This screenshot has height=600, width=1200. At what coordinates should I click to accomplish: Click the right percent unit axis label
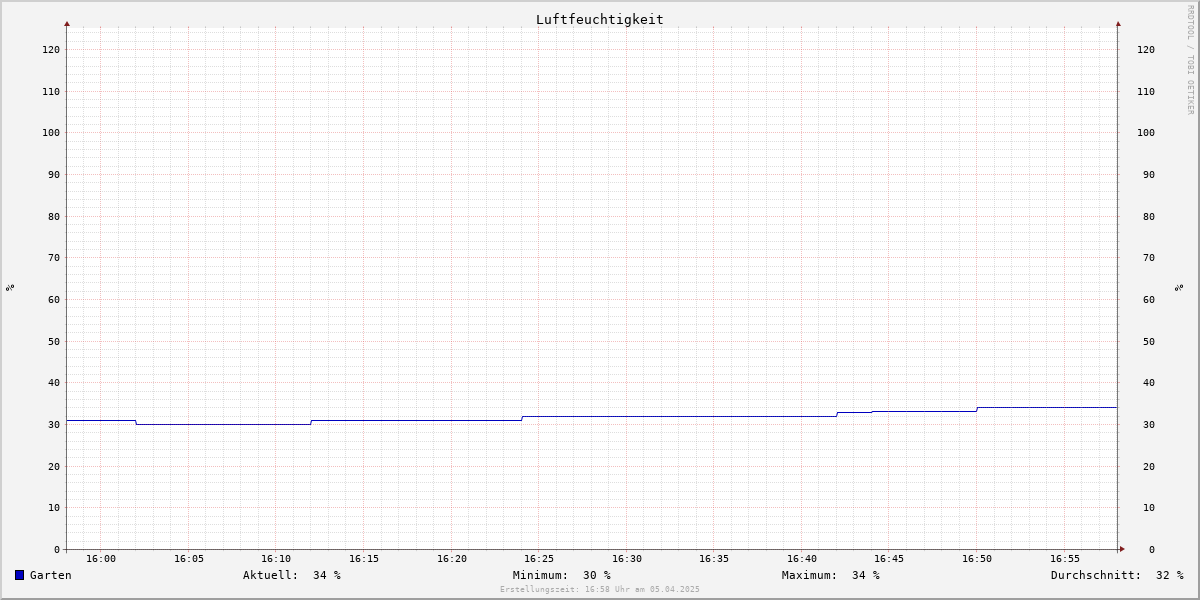tap(1179, 287)
